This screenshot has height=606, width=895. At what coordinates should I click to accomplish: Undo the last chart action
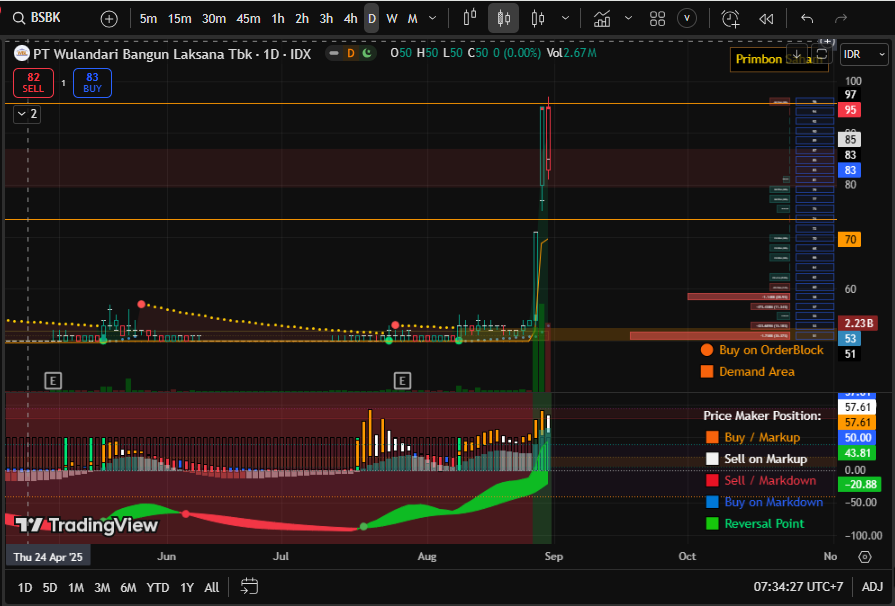tap(807, 19)
